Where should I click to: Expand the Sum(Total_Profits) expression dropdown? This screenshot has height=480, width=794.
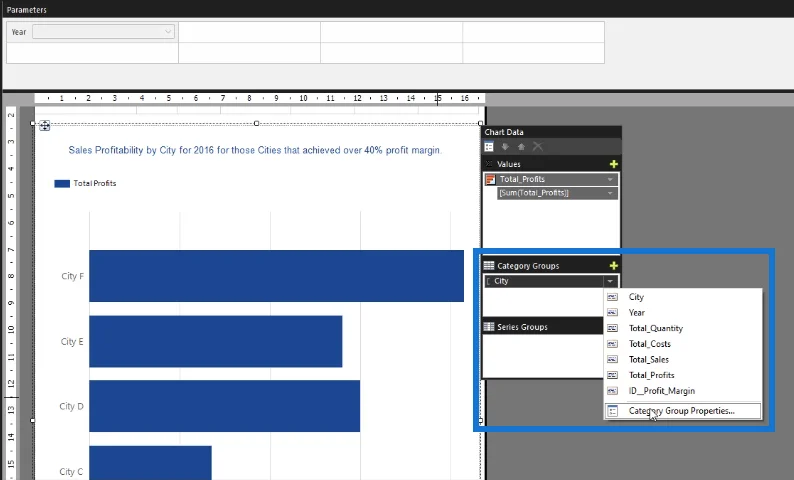click(x=610, y=193)
